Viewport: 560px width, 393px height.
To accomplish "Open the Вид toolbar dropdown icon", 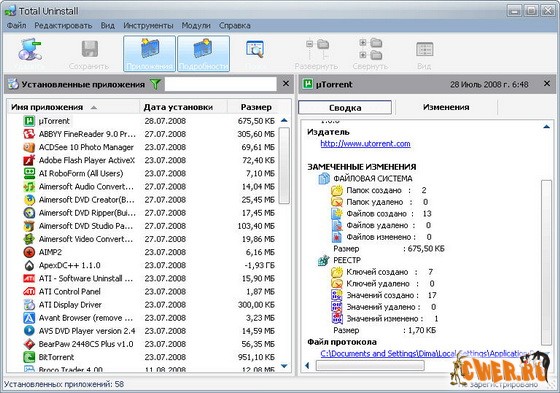I will pos(425,49).
